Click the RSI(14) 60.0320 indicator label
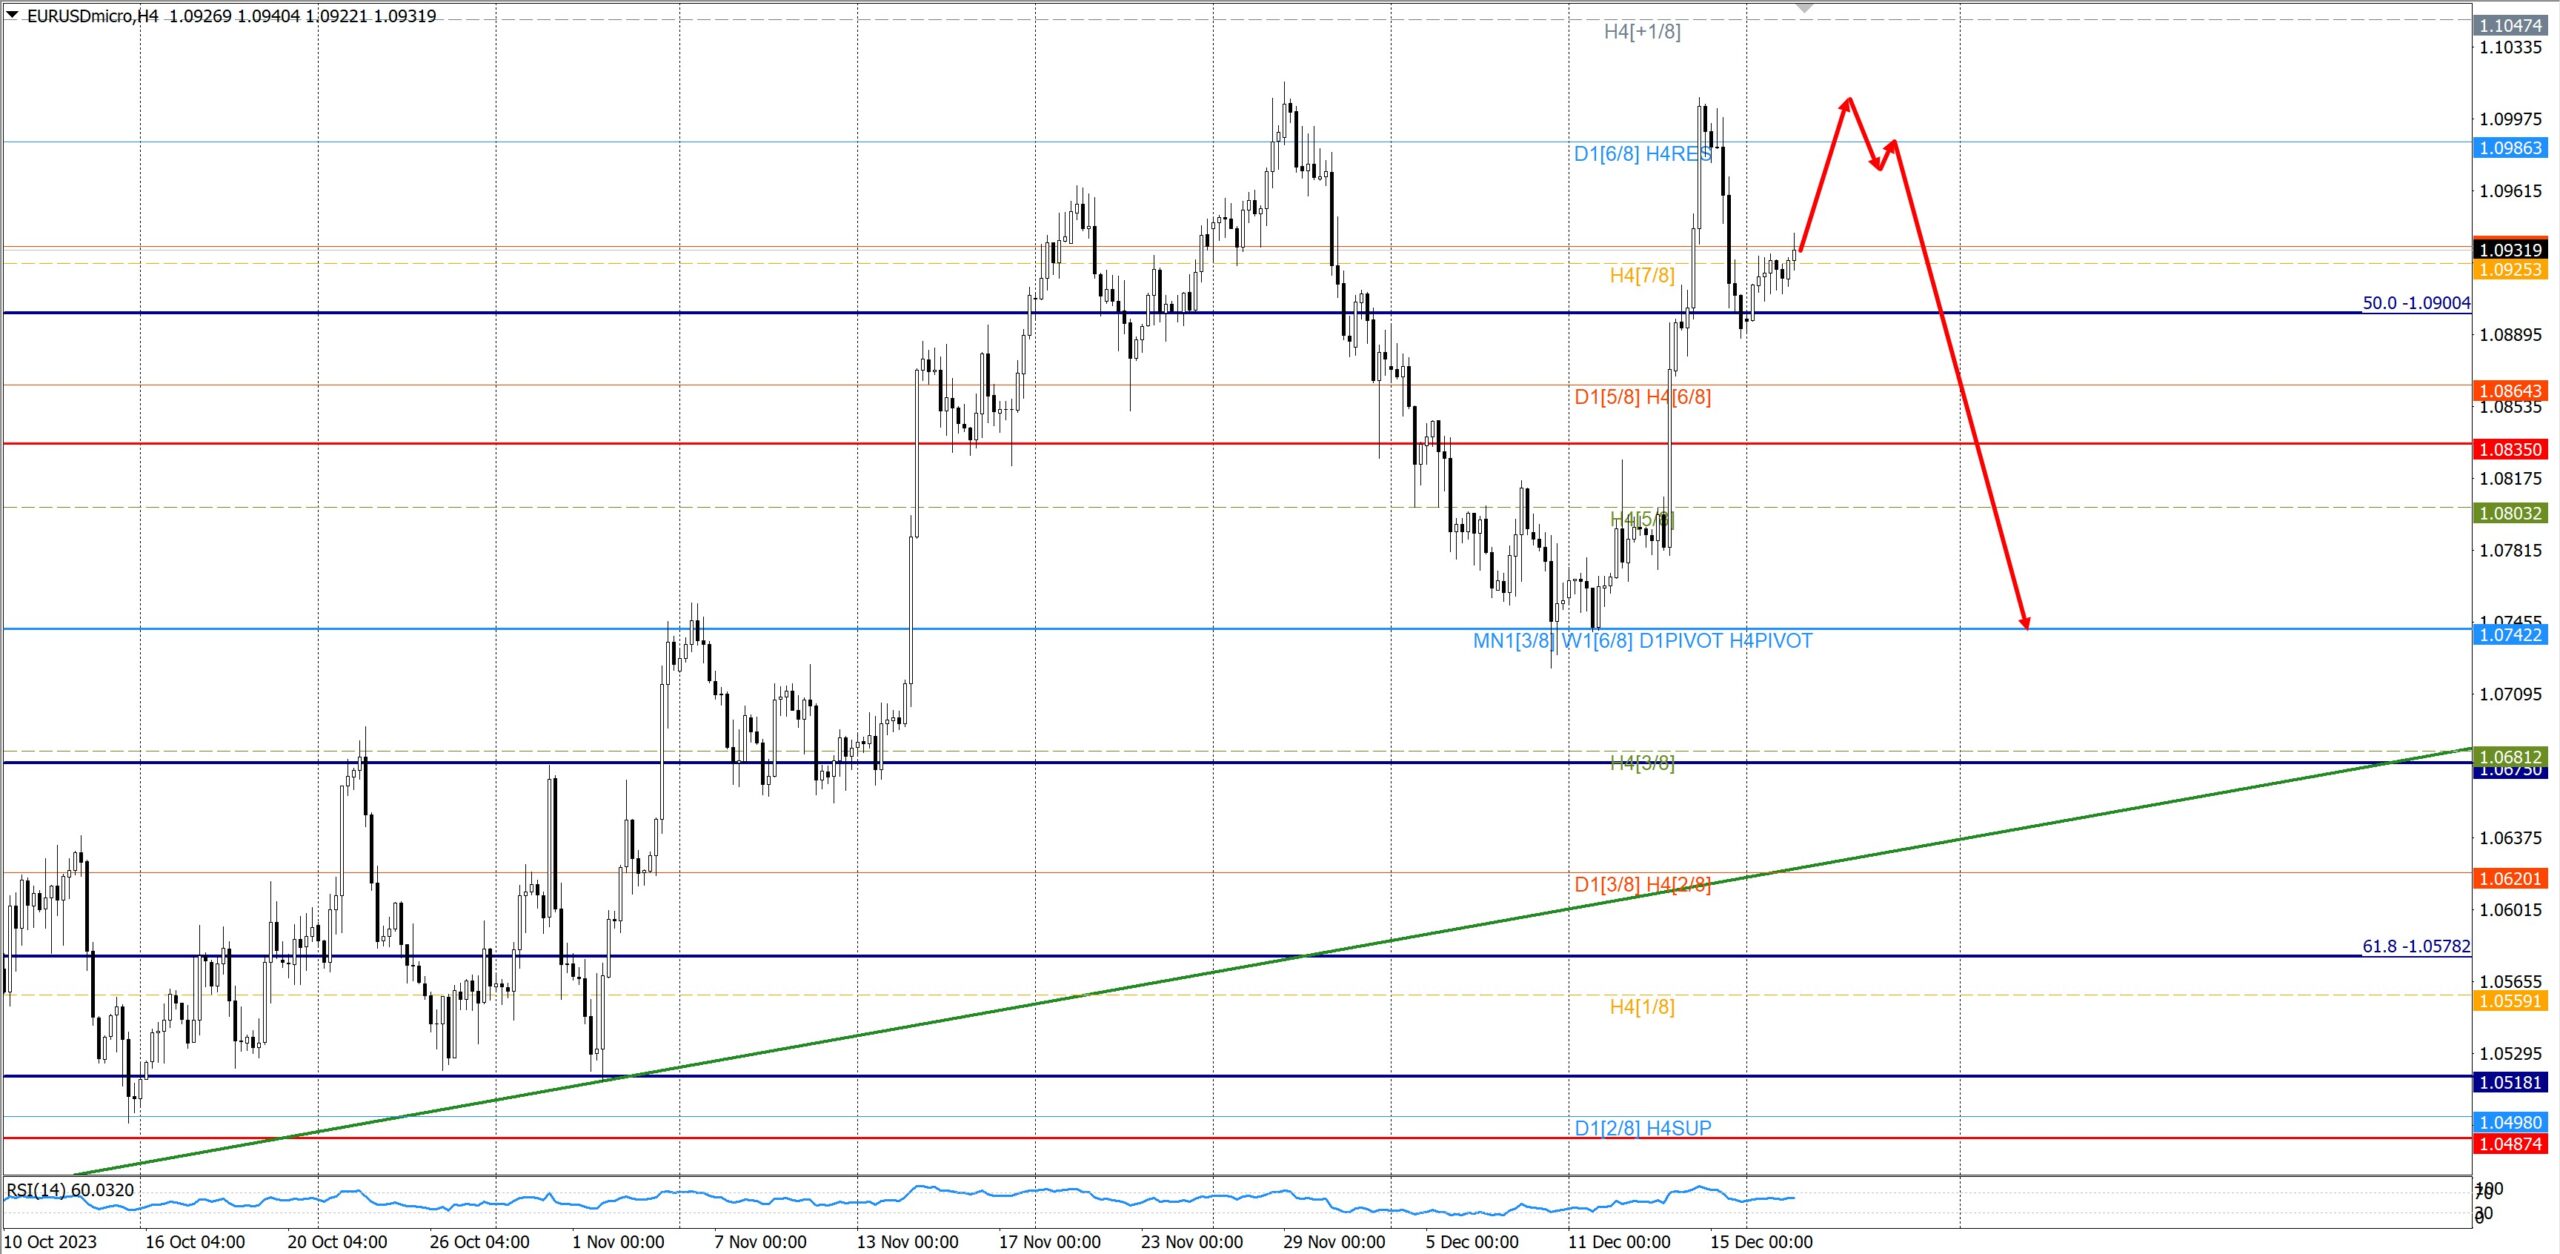This screenshot has width=2560, height=1254. click(70, 1190)
